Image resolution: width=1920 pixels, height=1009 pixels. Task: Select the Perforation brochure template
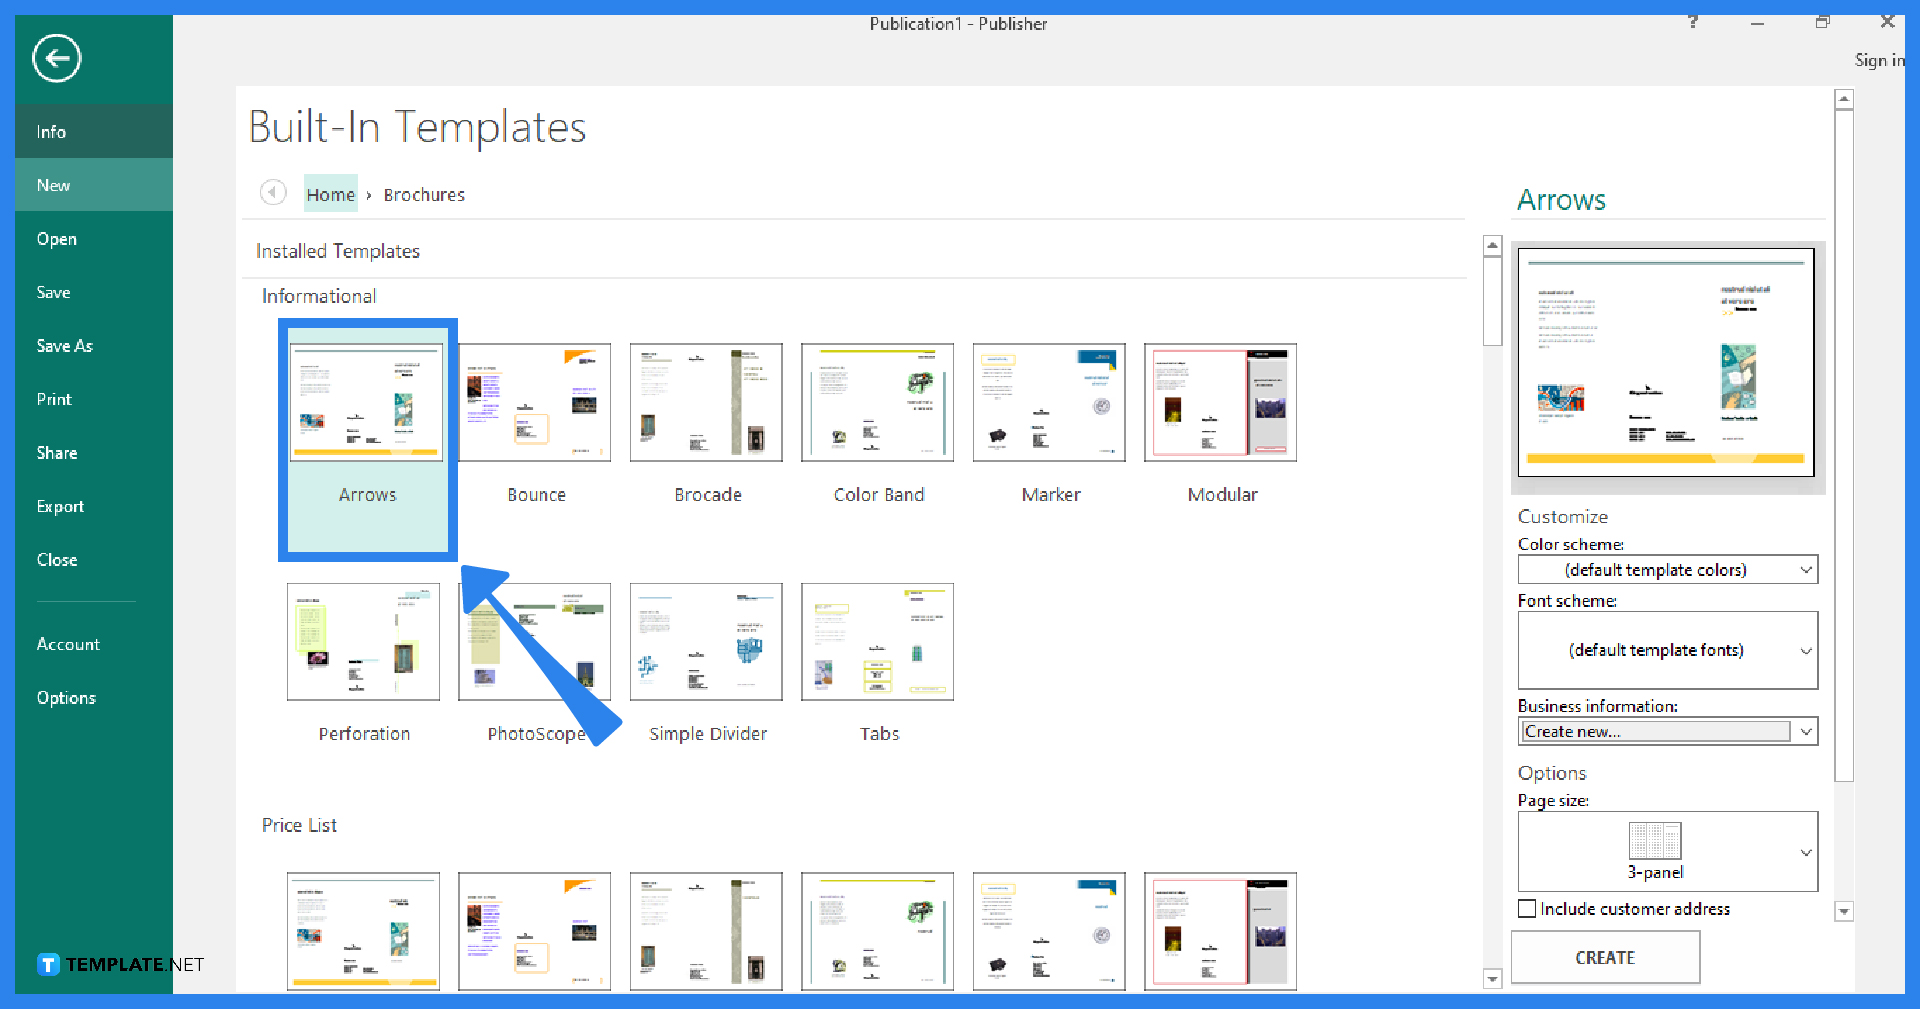pos(363,641)
